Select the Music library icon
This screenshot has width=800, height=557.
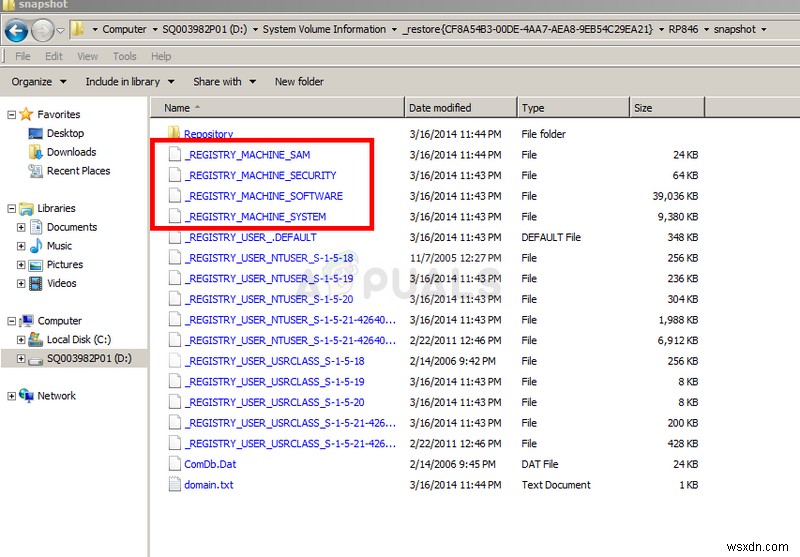click(36, 246)
